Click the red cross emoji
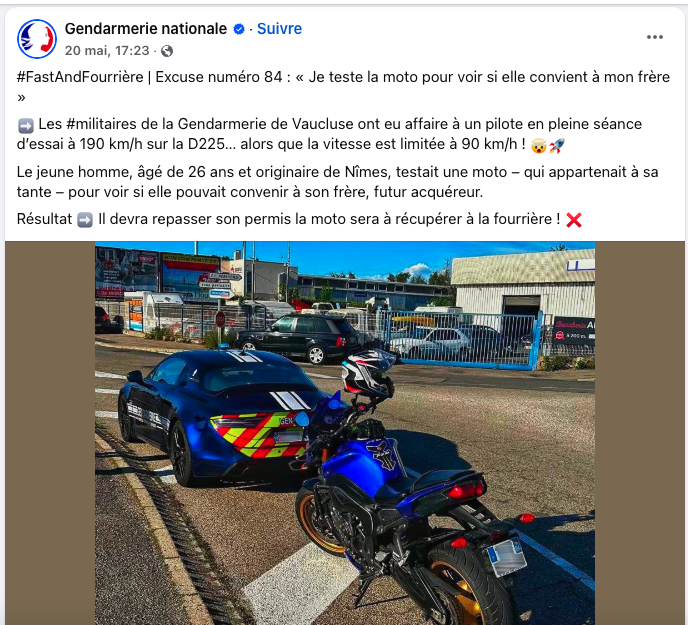The image size is (688, 625). tap(573, 220)
